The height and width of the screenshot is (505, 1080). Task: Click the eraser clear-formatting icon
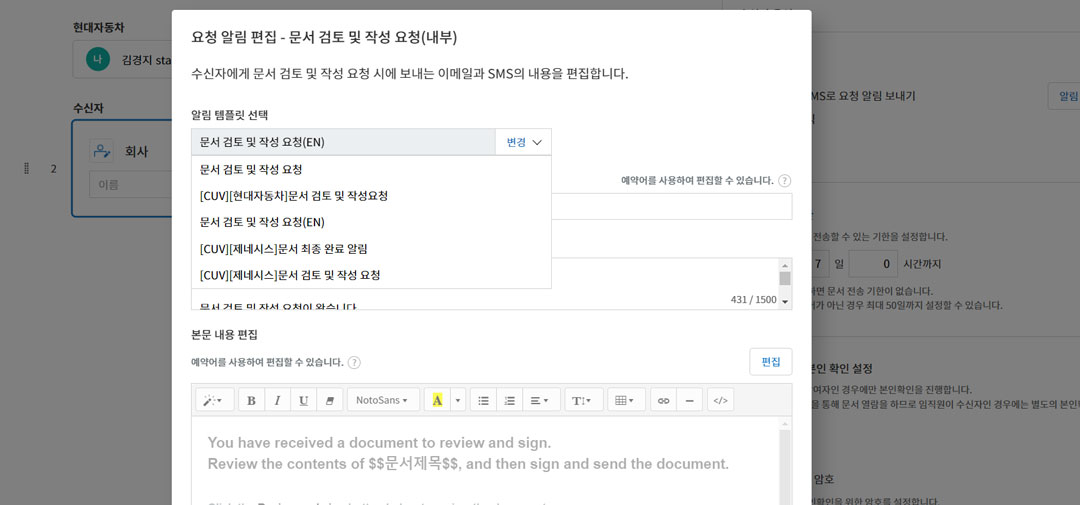tap(329, 400)
